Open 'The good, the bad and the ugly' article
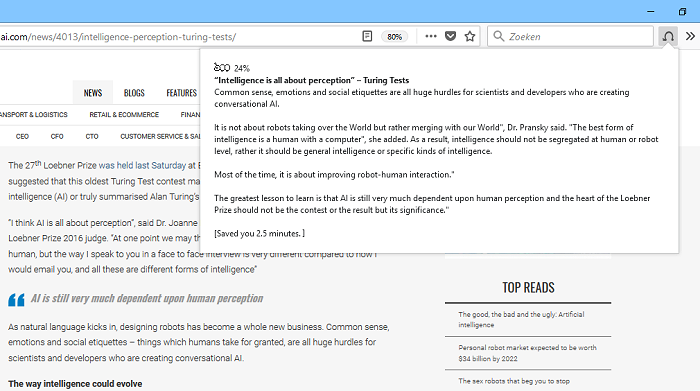Viewport: 700px width, 391px height. click(521, 320)
